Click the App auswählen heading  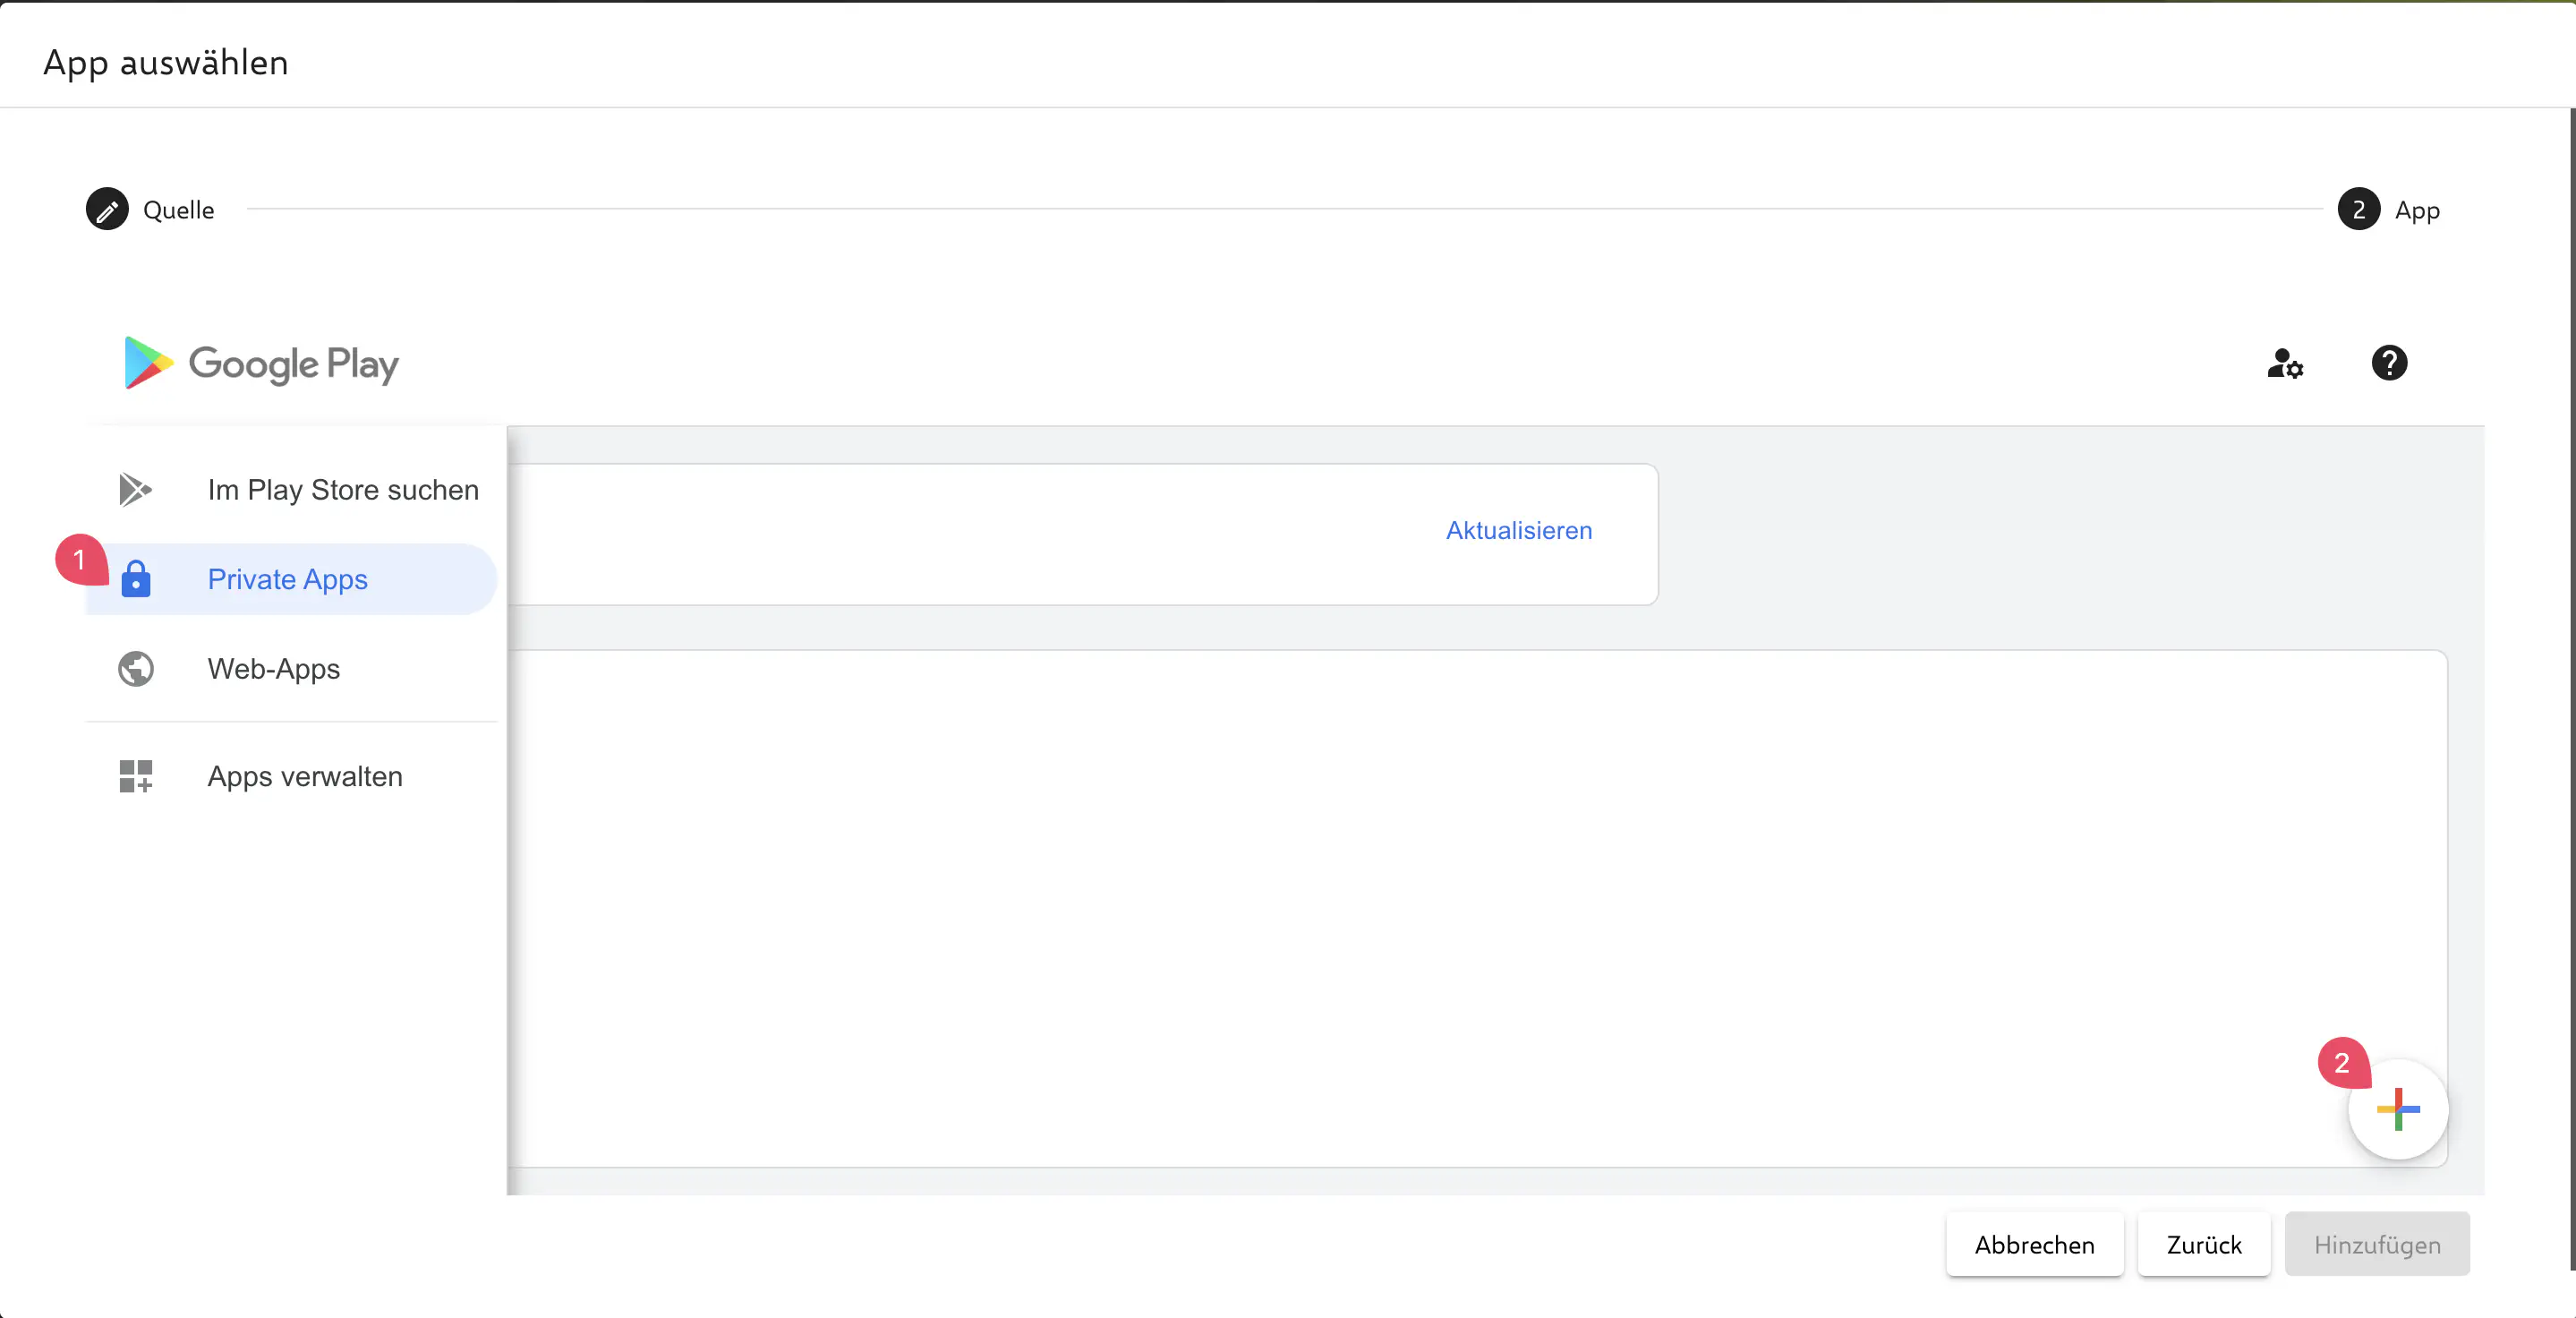pyautogui.click(x=164, y=62)
